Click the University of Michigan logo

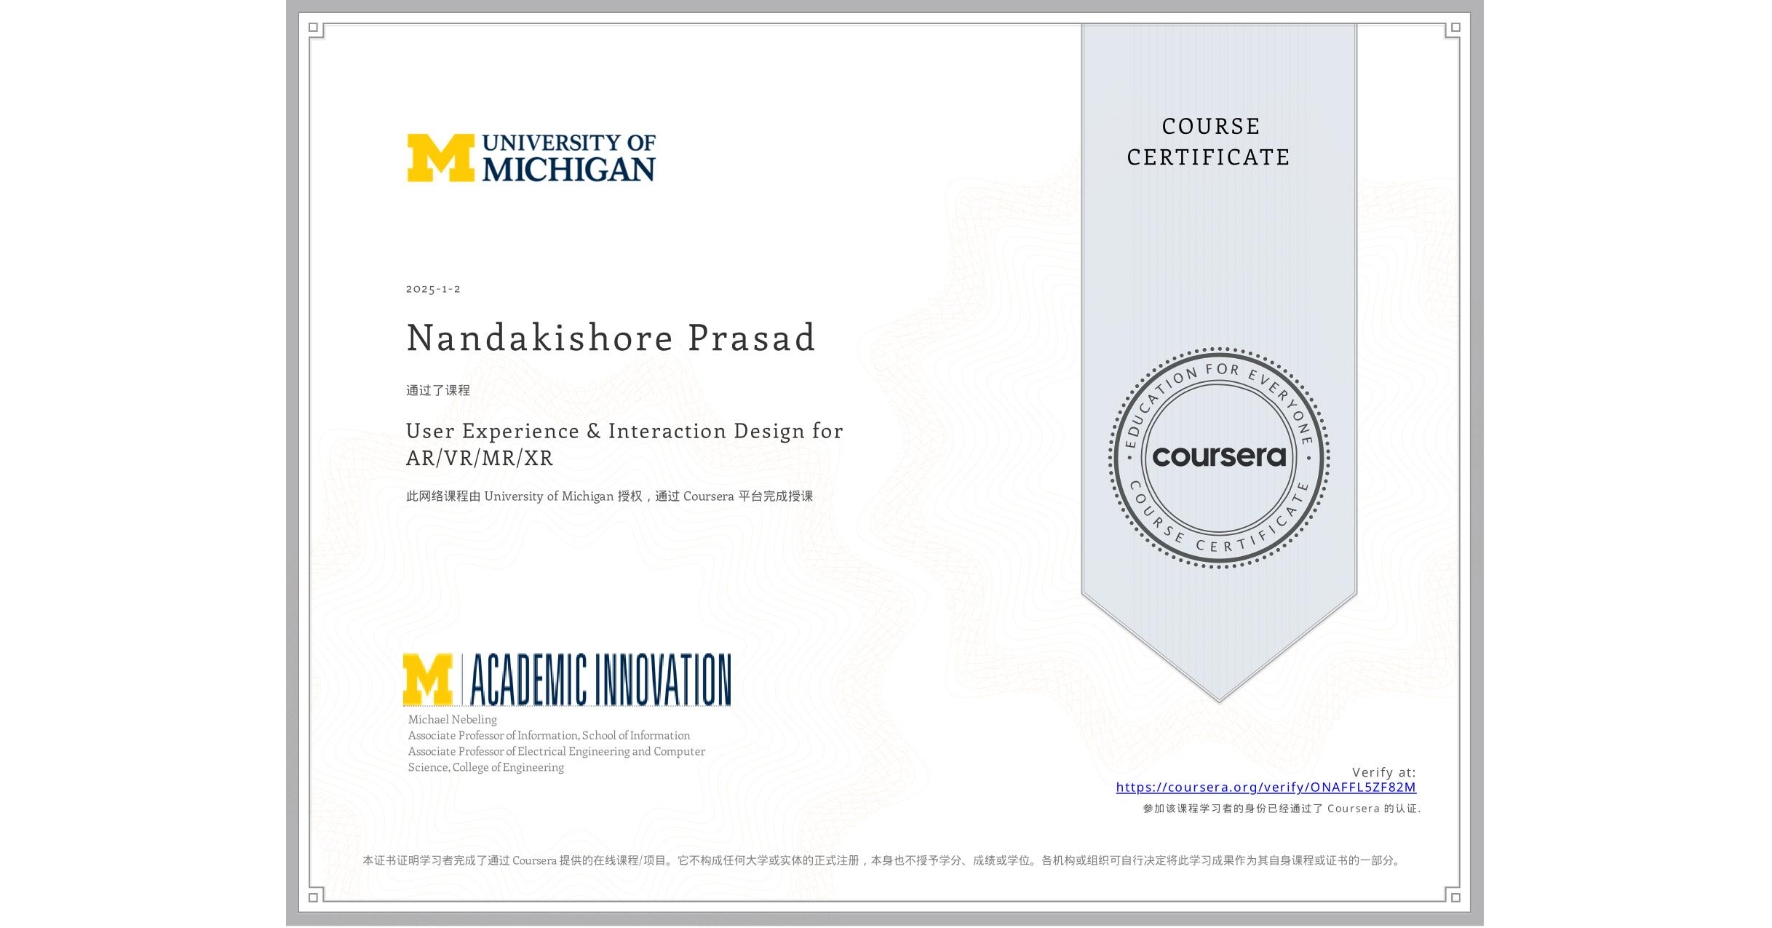click(x=531, y=158)
